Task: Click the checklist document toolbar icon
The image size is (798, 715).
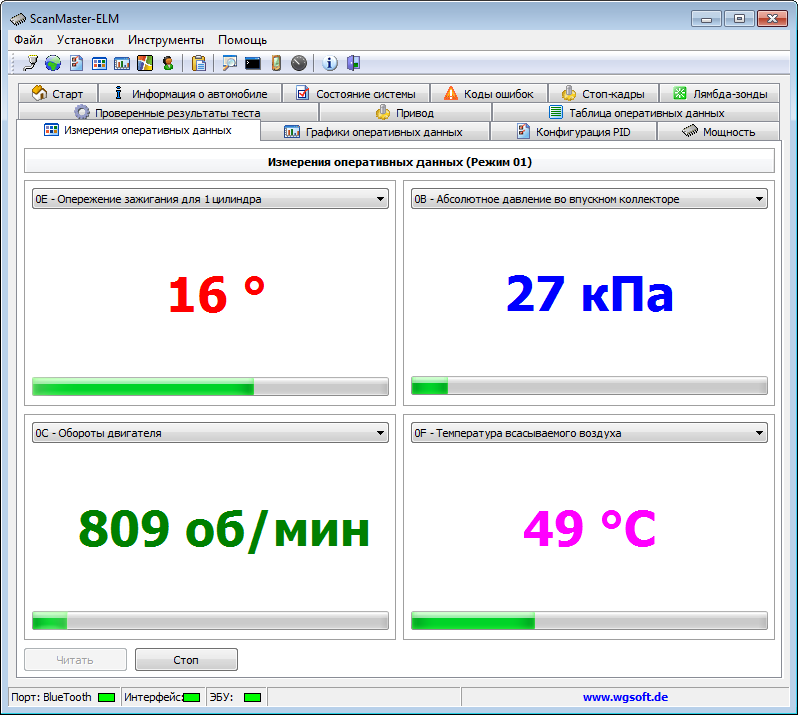Action: click(x=76, y=63)
